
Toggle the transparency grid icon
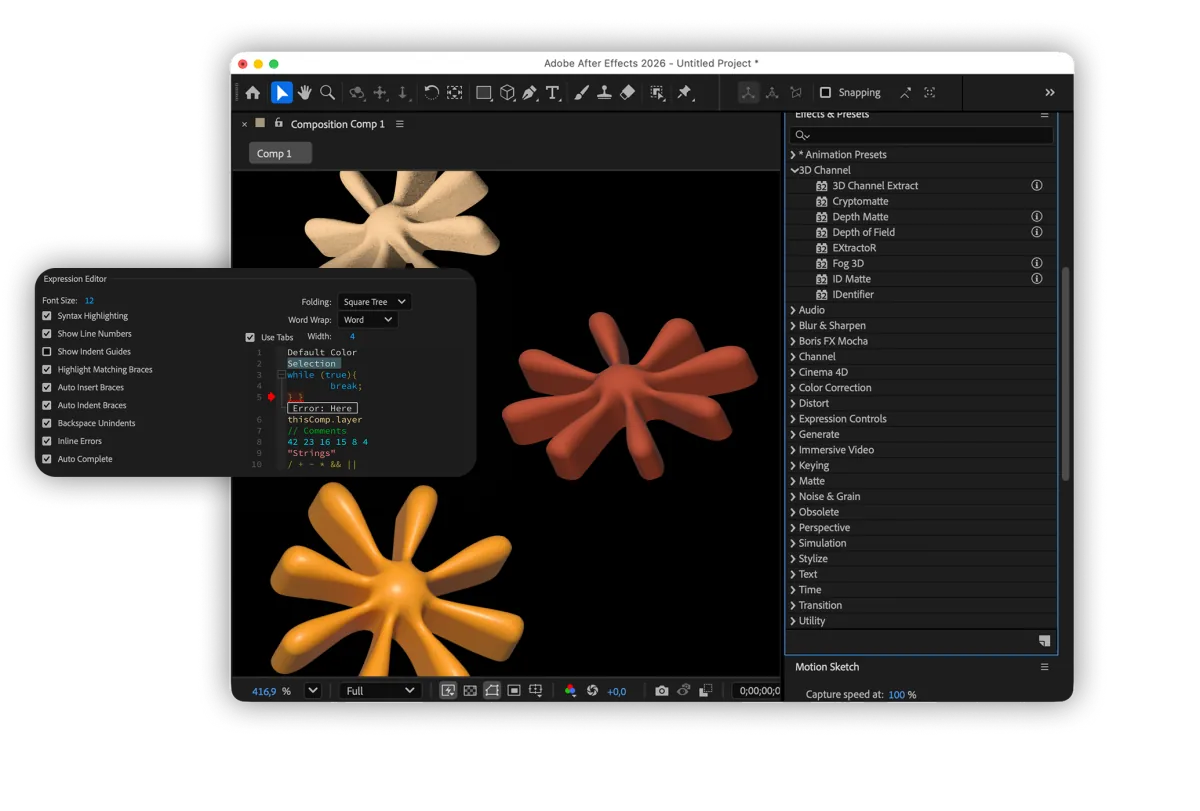(470, 691)
